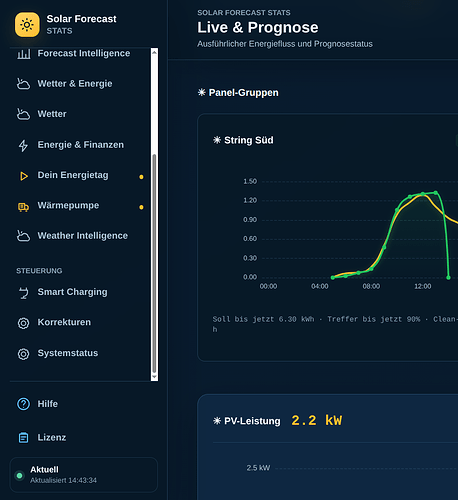Screen dimensions: 458x500
Task: Click the sidebar scrollbar thumb
Action: pyautogui.click(x=154, y=263)
